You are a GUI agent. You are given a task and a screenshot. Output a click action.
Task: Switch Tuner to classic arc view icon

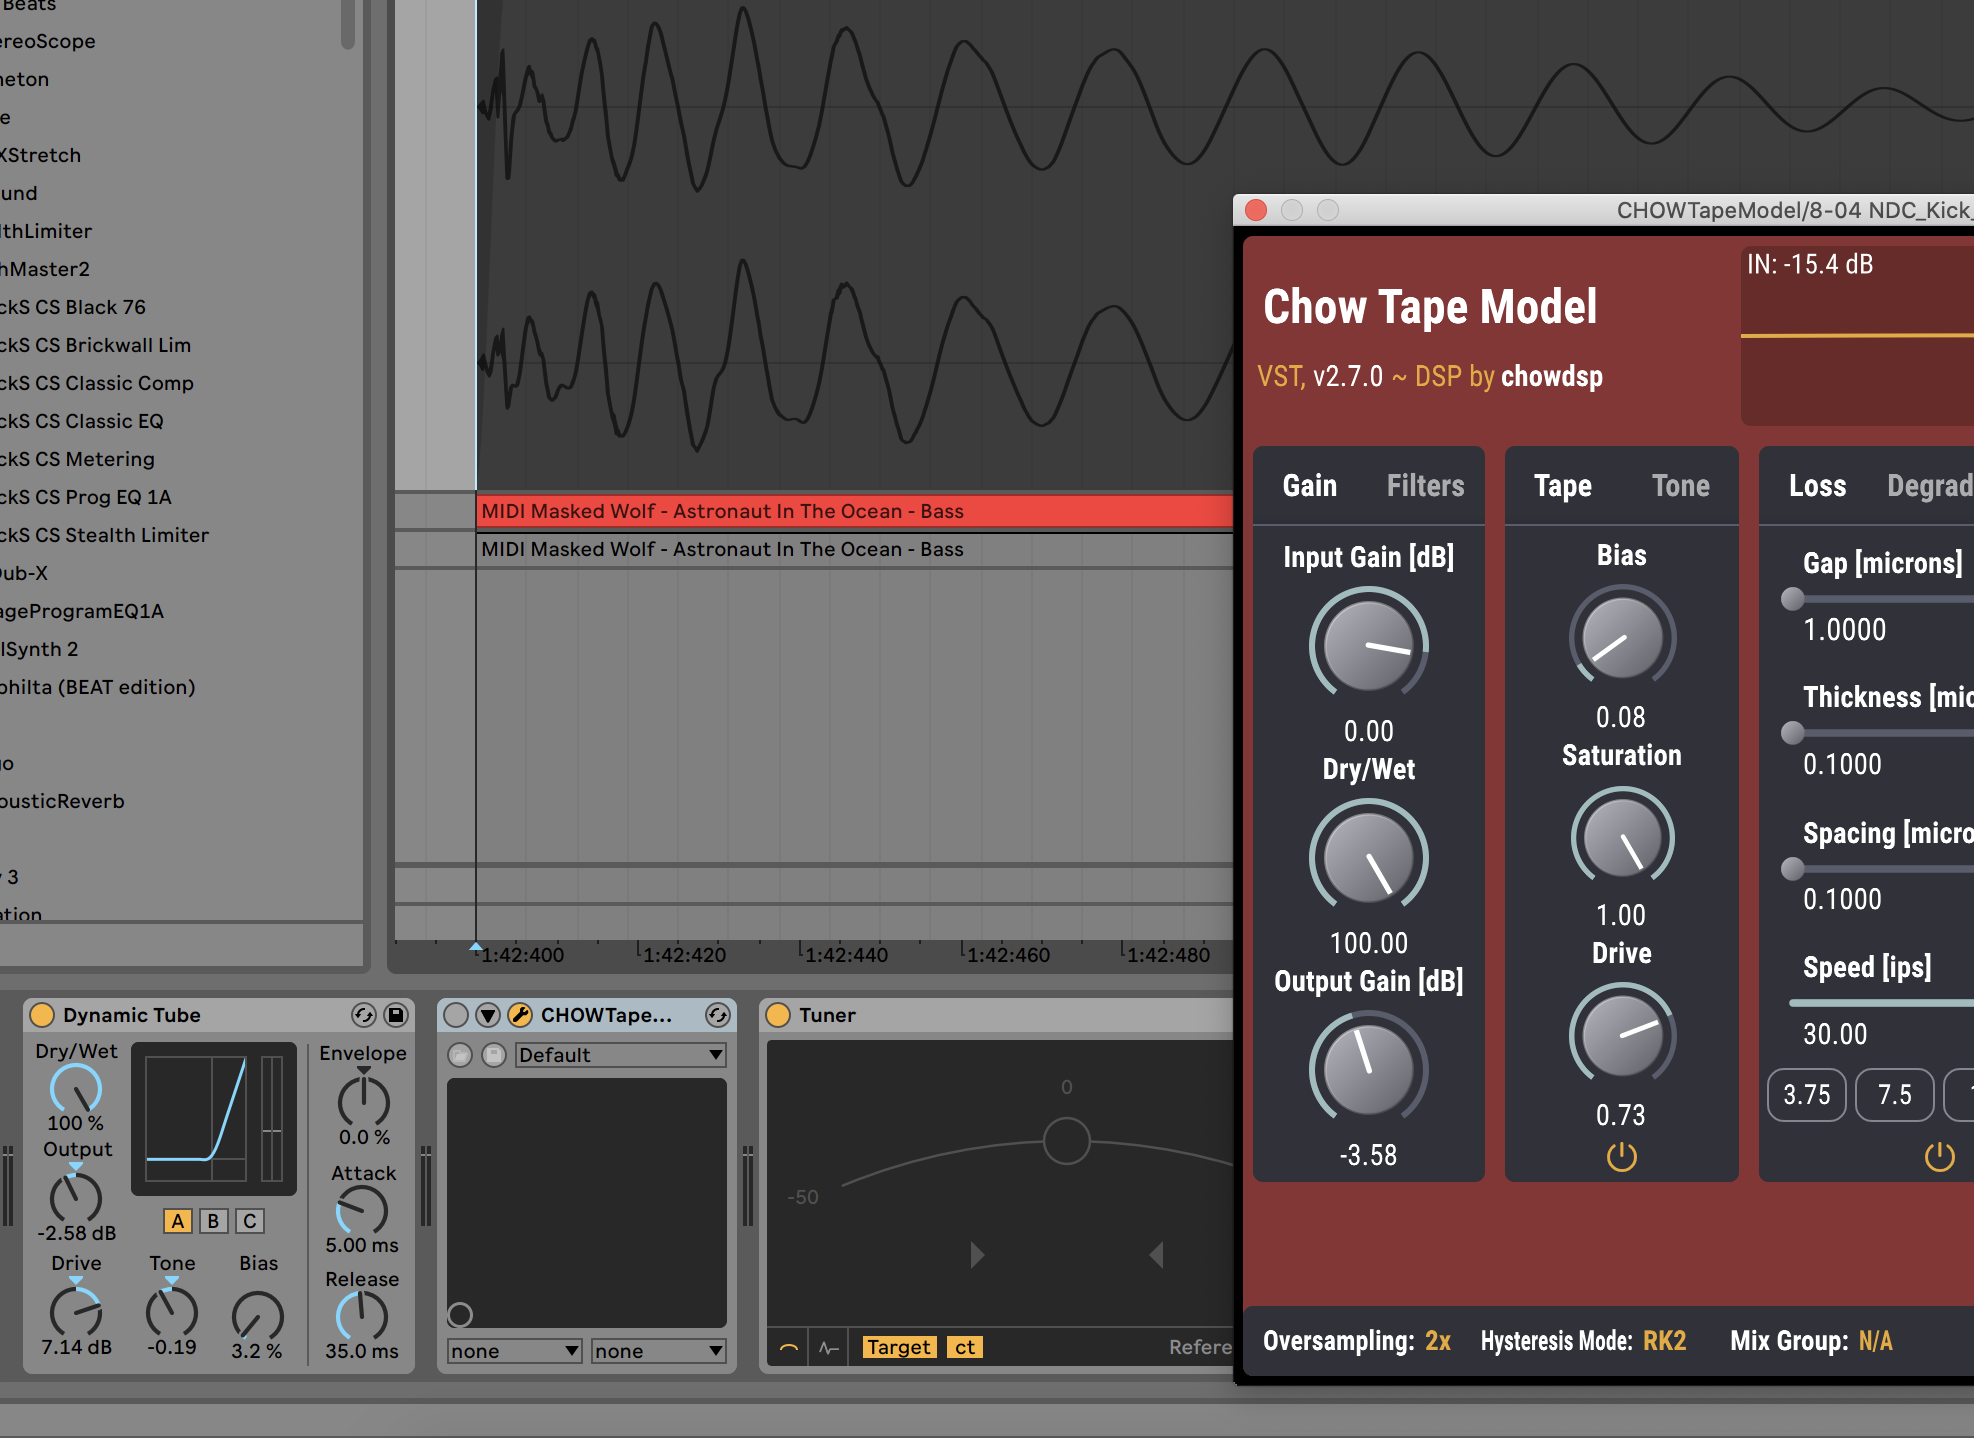tap(789, 1347)
